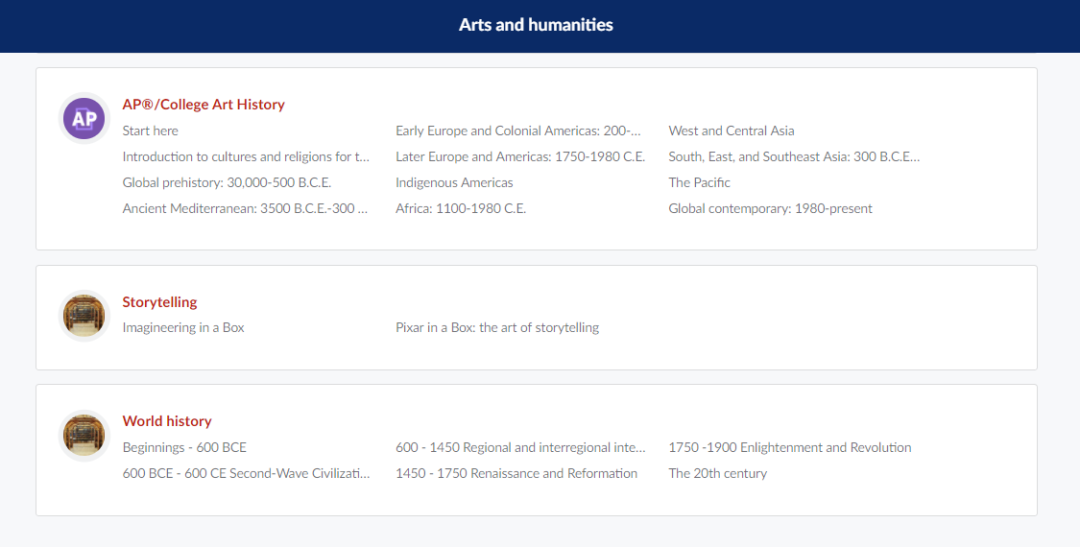This screenshot has height=547, width=1080.
Task: Select Global contemporary: 1980-present
Action: 770,209
